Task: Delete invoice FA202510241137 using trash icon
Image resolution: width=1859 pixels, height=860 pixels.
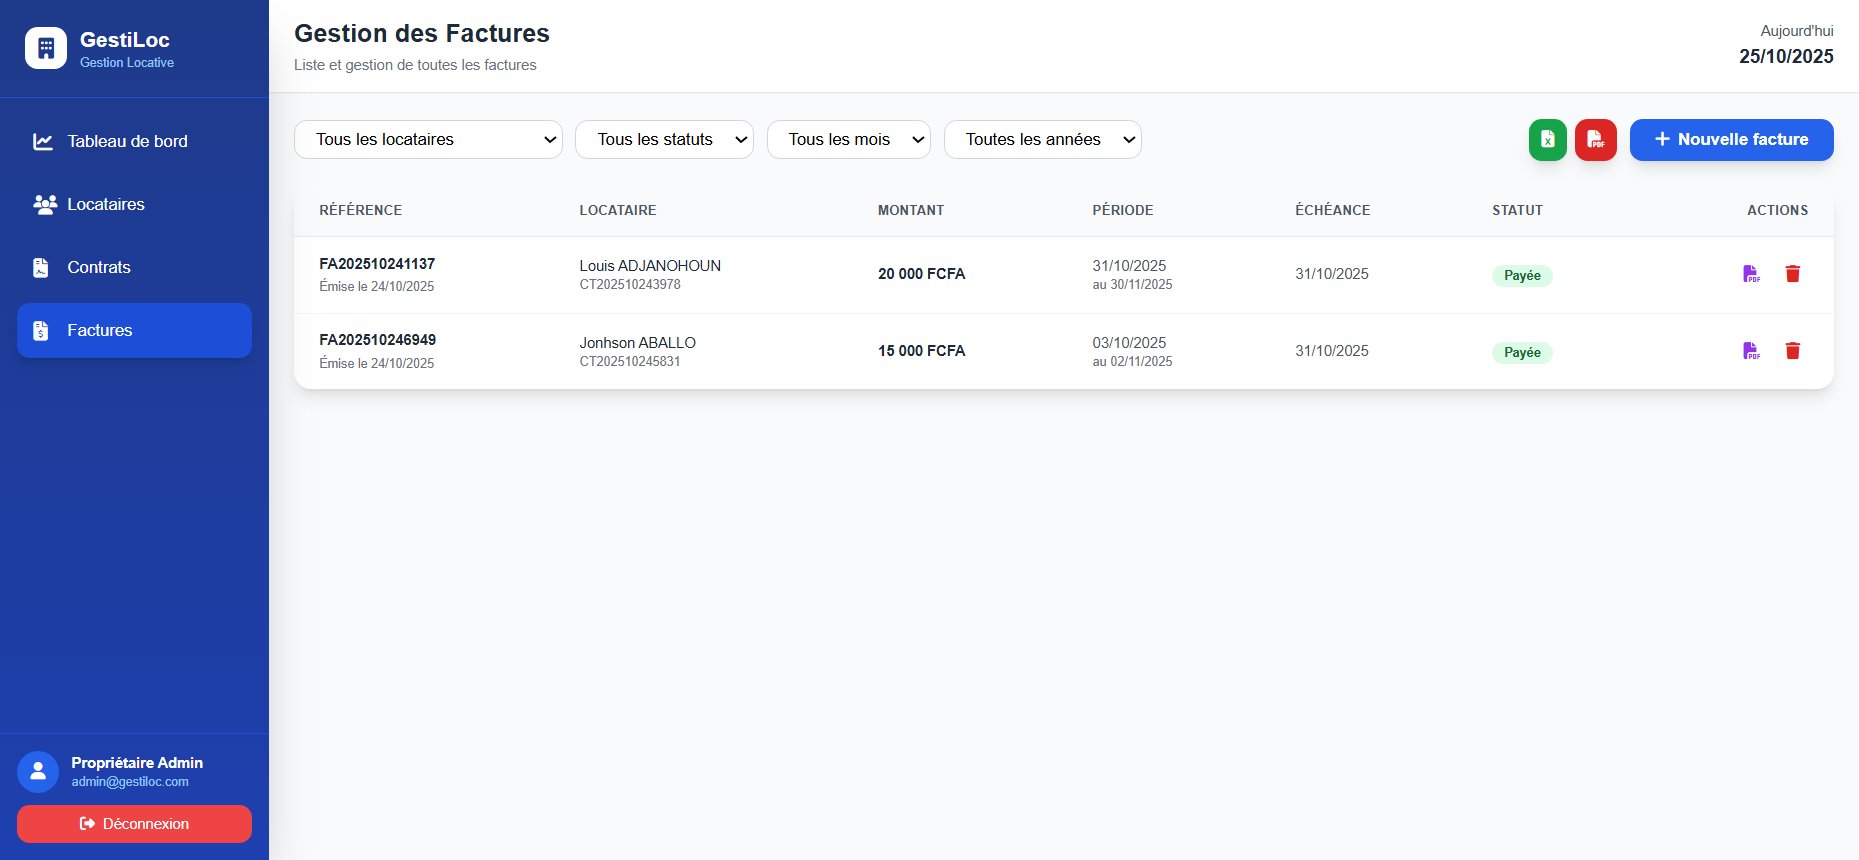Action: [x=1792, y=274]
